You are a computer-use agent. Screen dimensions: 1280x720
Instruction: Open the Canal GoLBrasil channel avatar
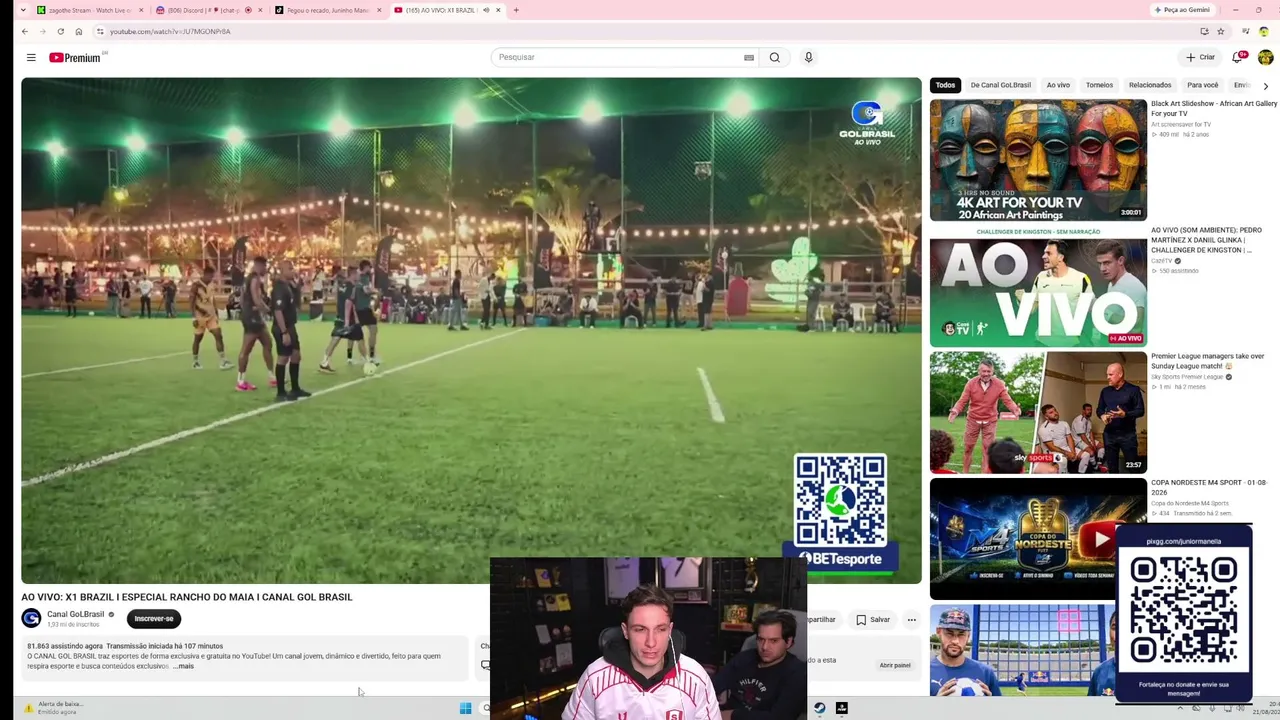31,618
